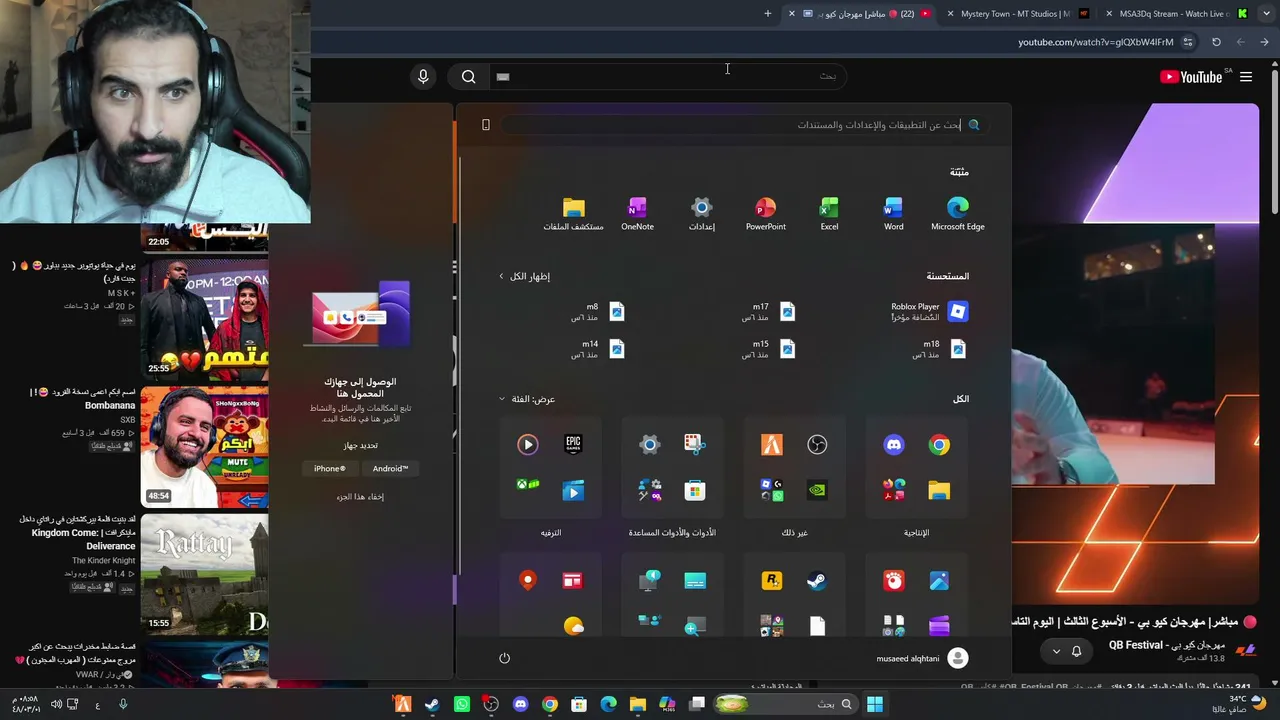
Task: Launch Rockstar Games Launcher from Start menu
Action: pyautogui.click(x=772, y=581)
